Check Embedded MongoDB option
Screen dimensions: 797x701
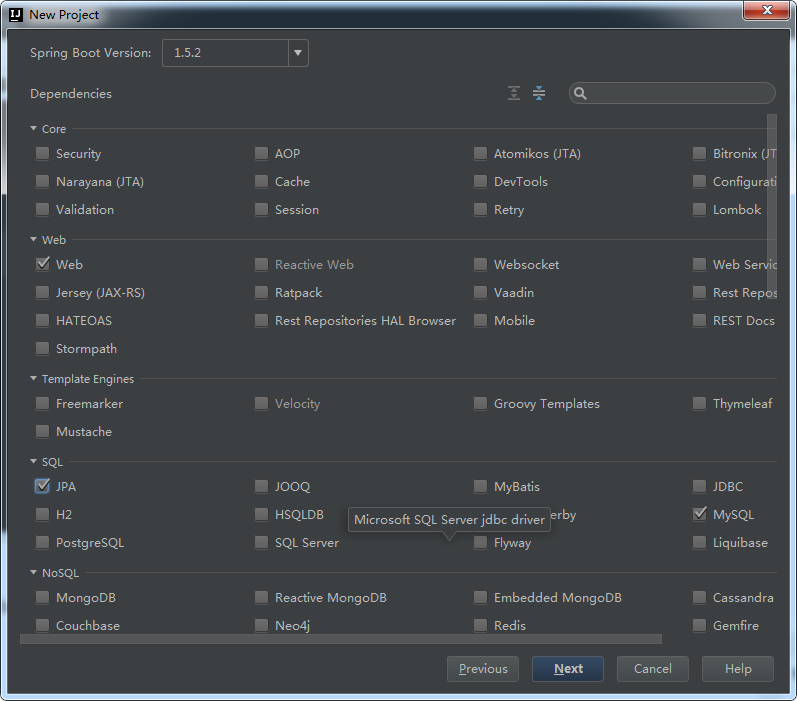tap(480, 597)
